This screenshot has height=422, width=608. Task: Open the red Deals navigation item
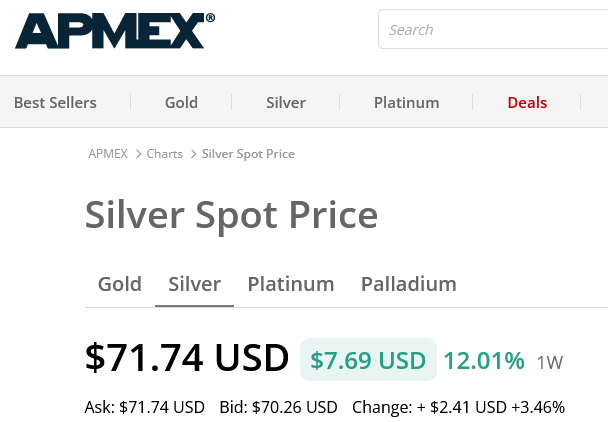(x=527, y=102)
